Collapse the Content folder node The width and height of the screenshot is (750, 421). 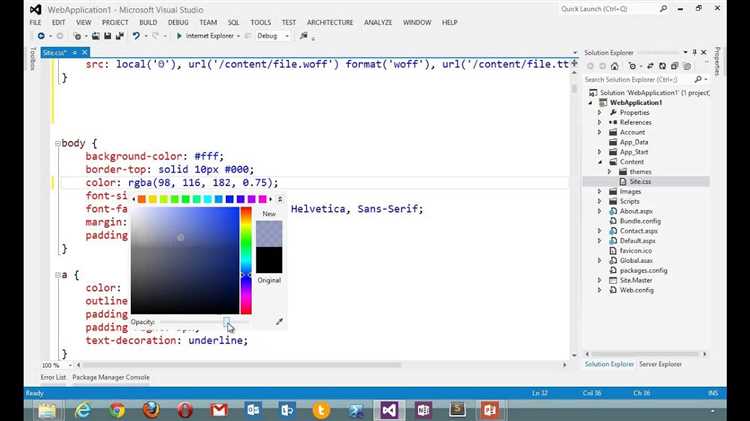599,162
